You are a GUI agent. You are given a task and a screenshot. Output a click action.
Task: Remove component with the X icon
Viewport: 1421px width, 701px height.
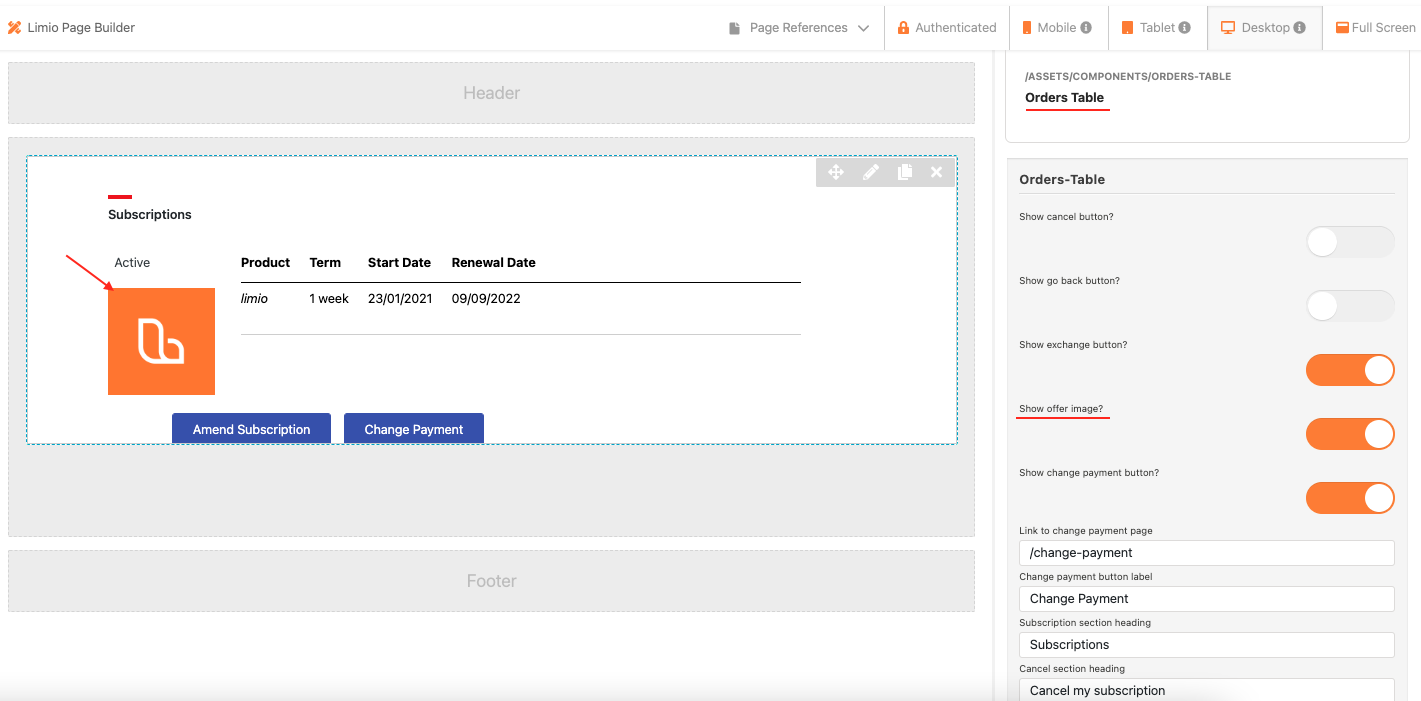tap(937, 172)
